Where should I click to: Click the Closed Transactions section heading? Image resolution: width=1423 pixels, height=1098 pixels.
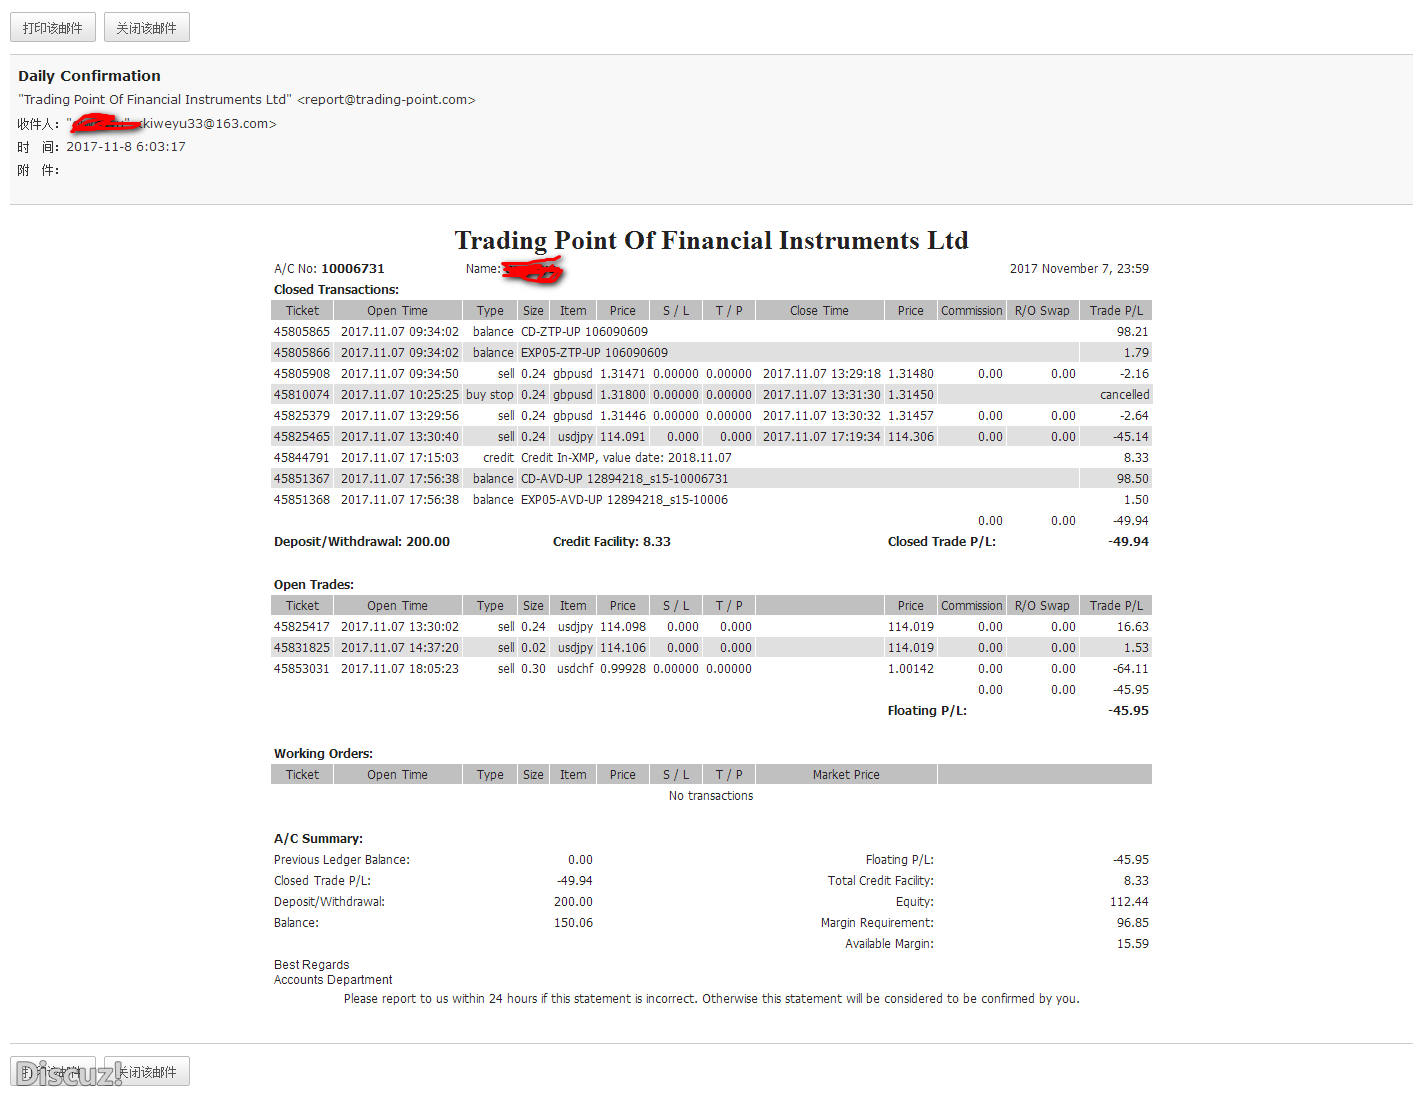[x=336, y=290]
